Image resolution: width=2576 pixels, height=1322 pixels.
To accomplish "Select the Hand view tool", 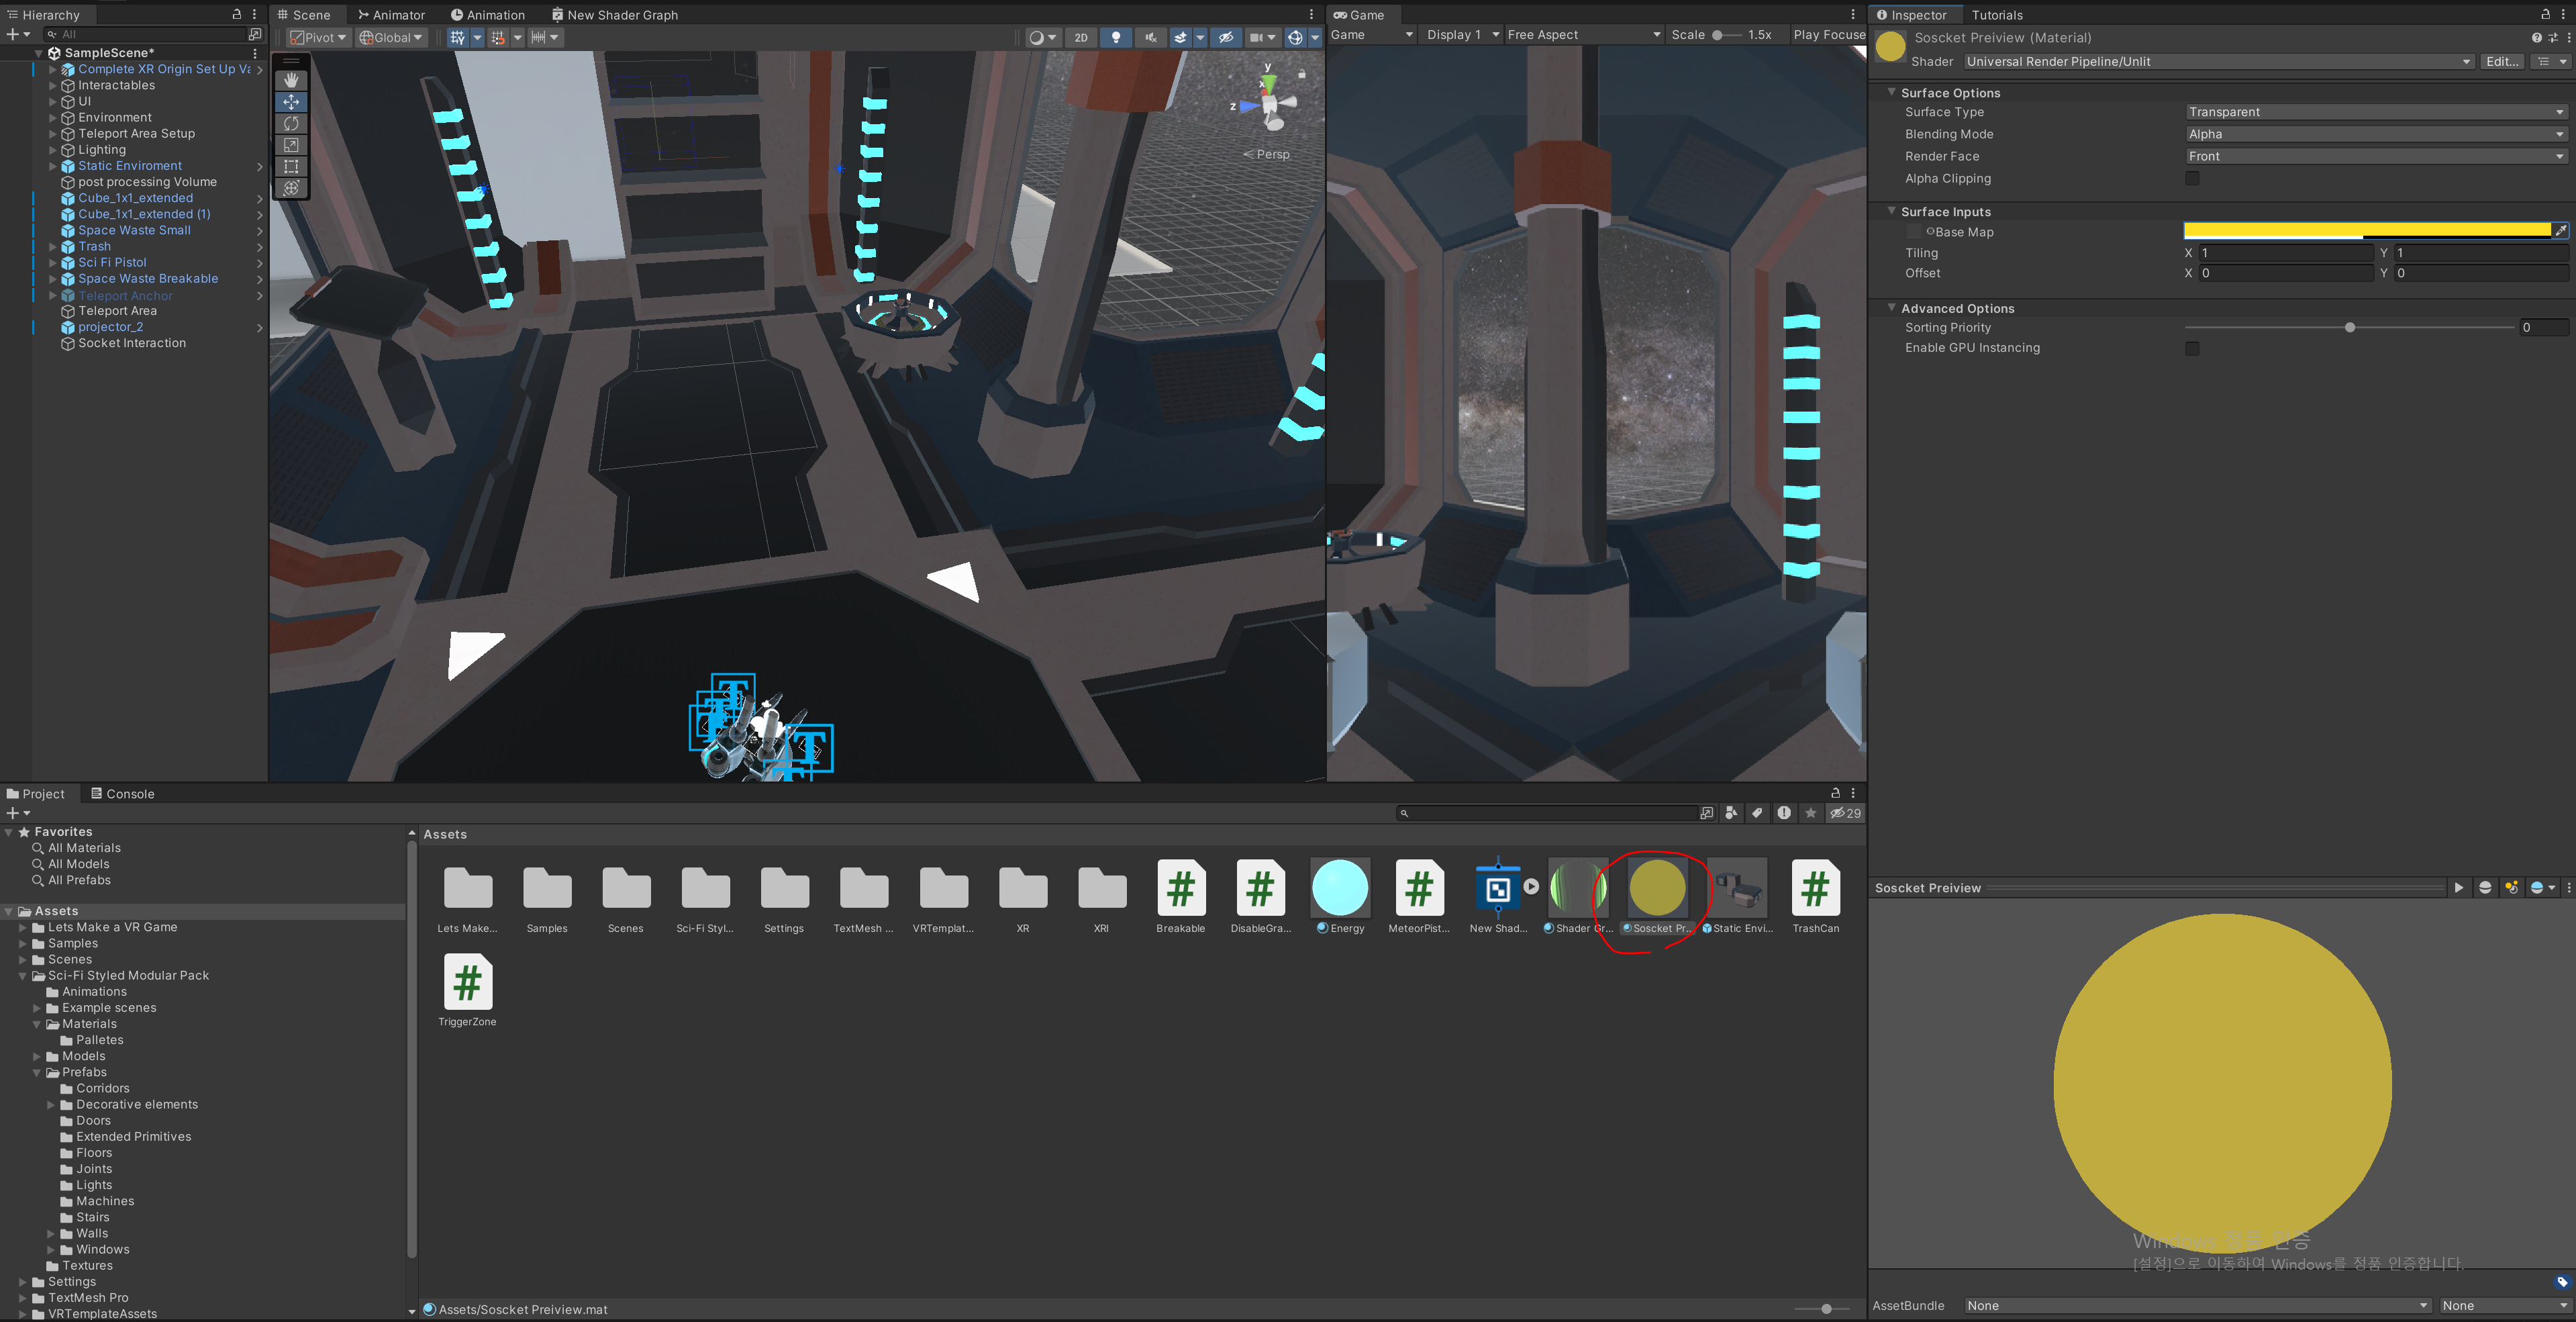I will point(291,80).
